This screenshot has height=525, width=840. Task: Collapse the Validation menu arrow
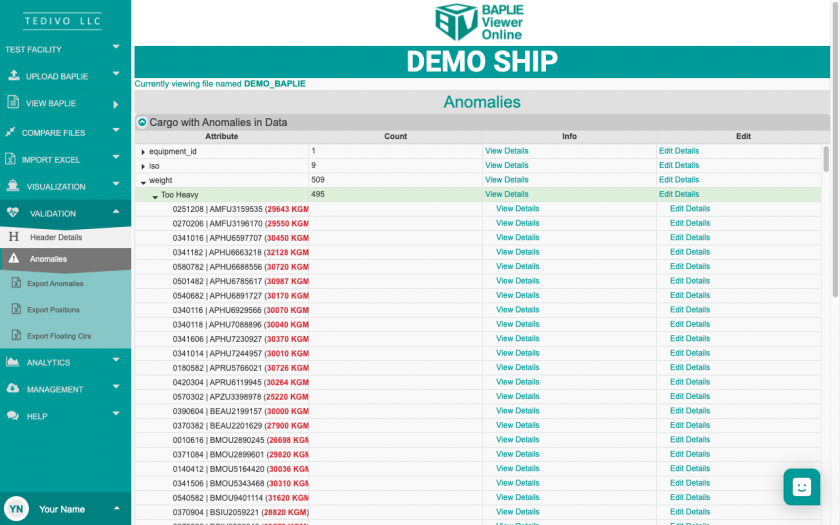[x=116, y=212]
